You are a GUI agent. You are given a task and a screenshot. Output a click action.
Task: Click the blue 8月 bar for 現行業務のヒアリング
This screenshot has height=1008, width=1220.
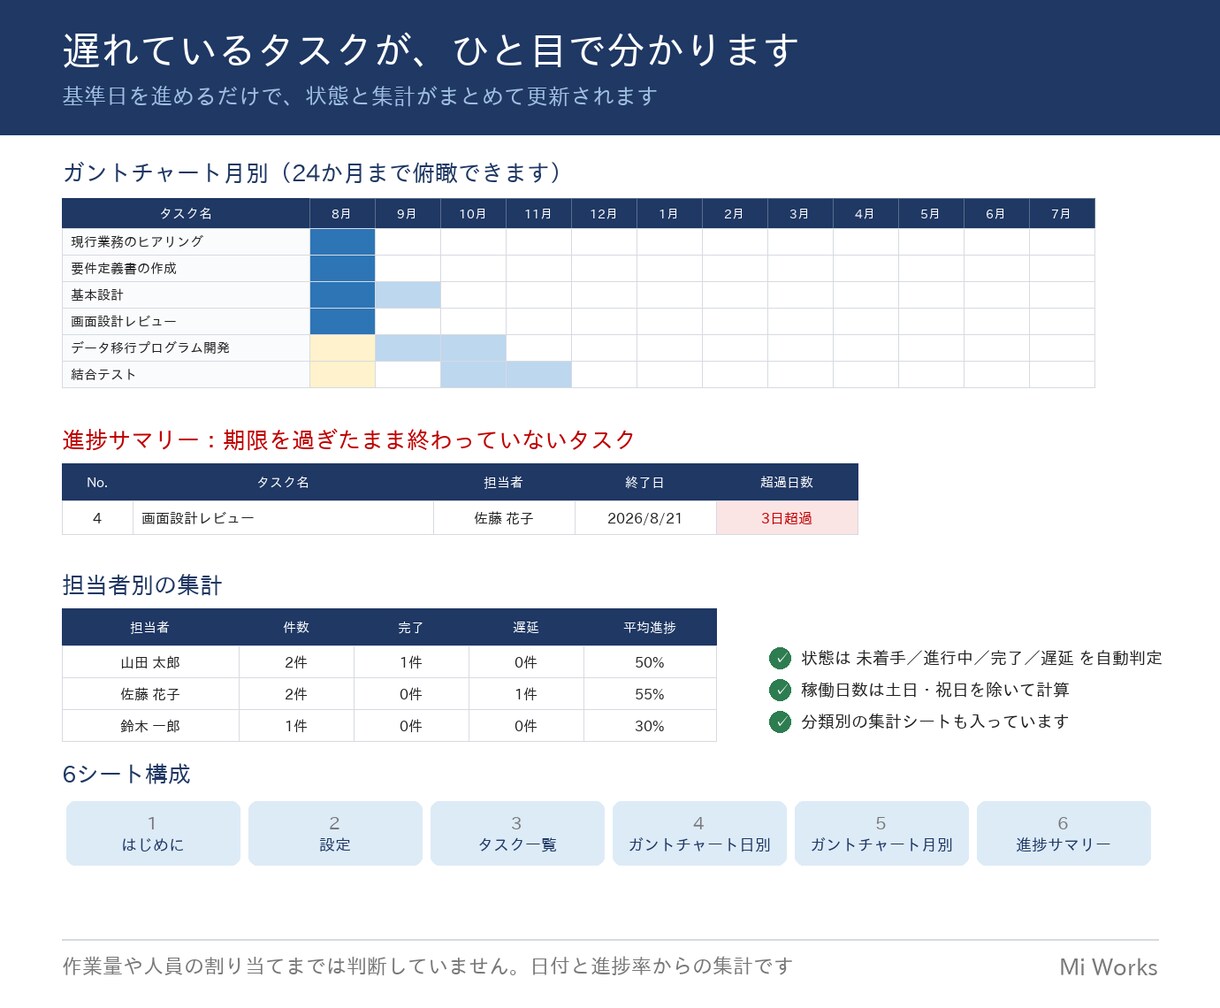point(342,242)
